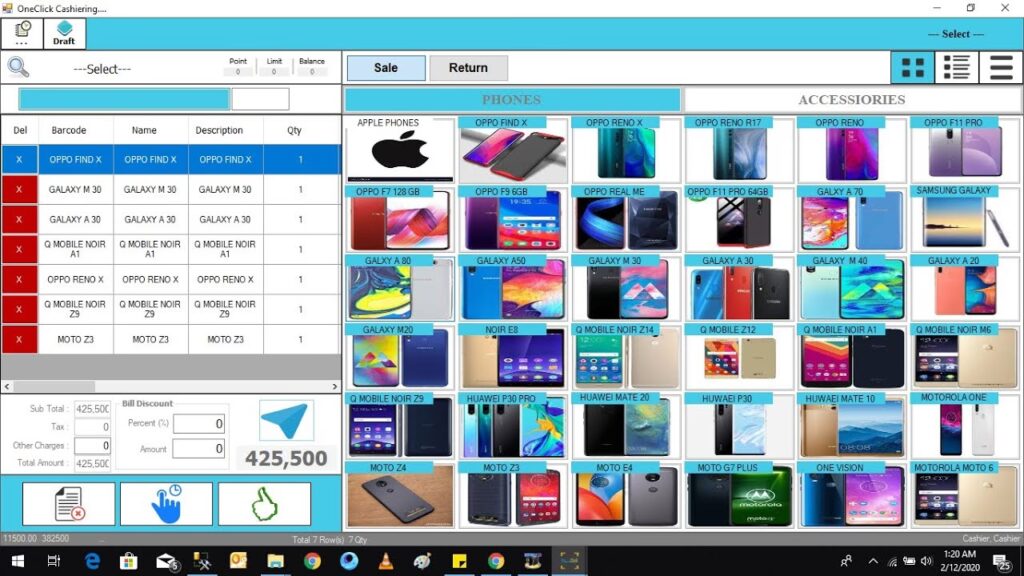This screenshot has width=1024, height=576.
Task: Click the clock history icon in top toolbar
Action: click(22, 33)
